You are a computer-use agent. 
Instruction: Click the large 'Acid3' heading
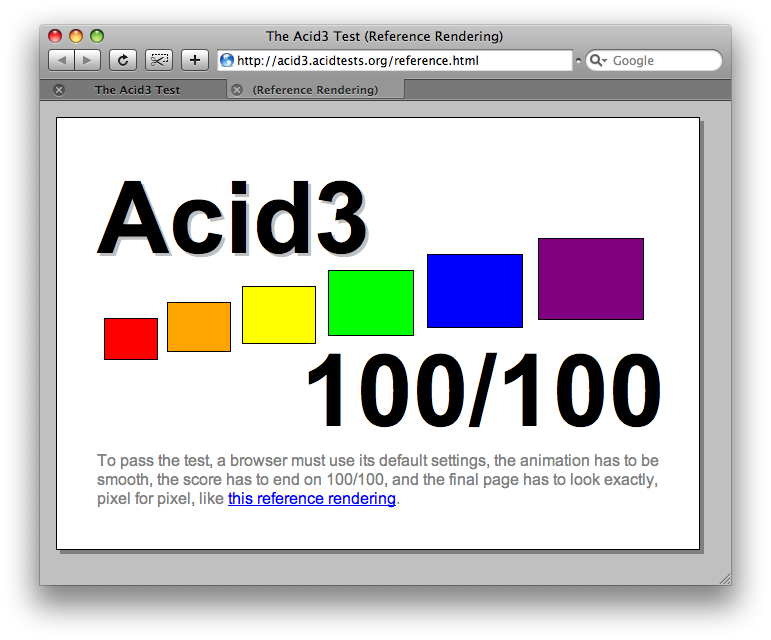(232, 218)
